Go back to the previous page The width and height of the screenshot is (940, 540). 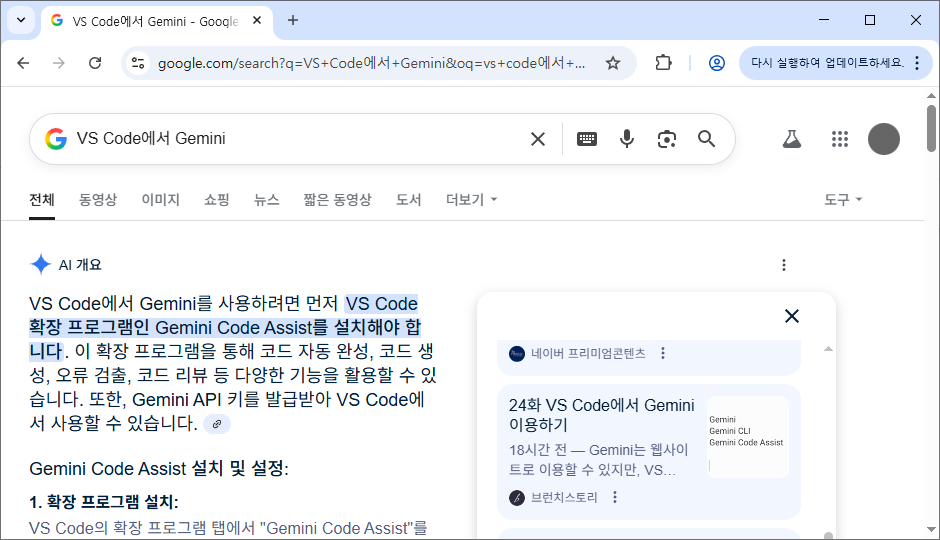(23, 63)
